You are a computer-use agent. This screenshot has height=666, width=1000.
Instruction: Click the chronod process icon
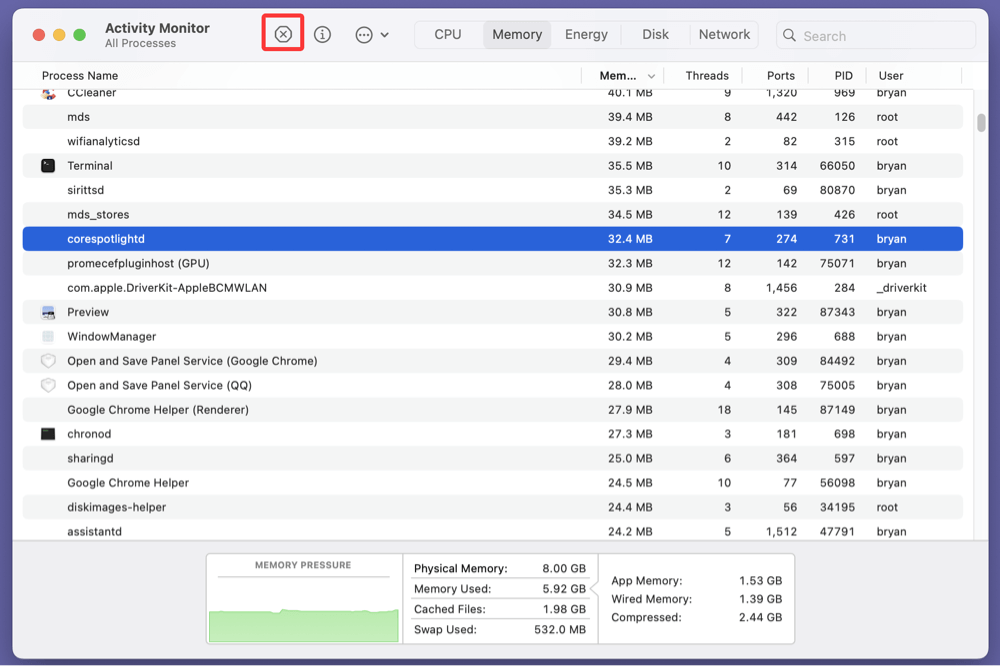click(x=47, y=433)
